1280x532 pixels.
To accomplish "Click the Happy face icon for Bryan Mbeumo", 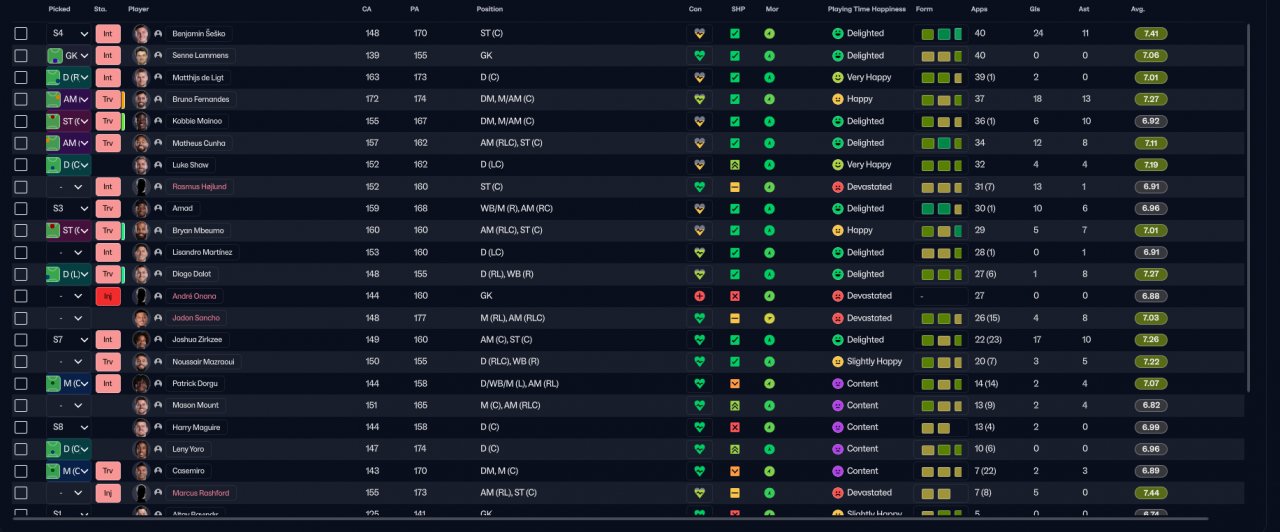I will (838, 230).
